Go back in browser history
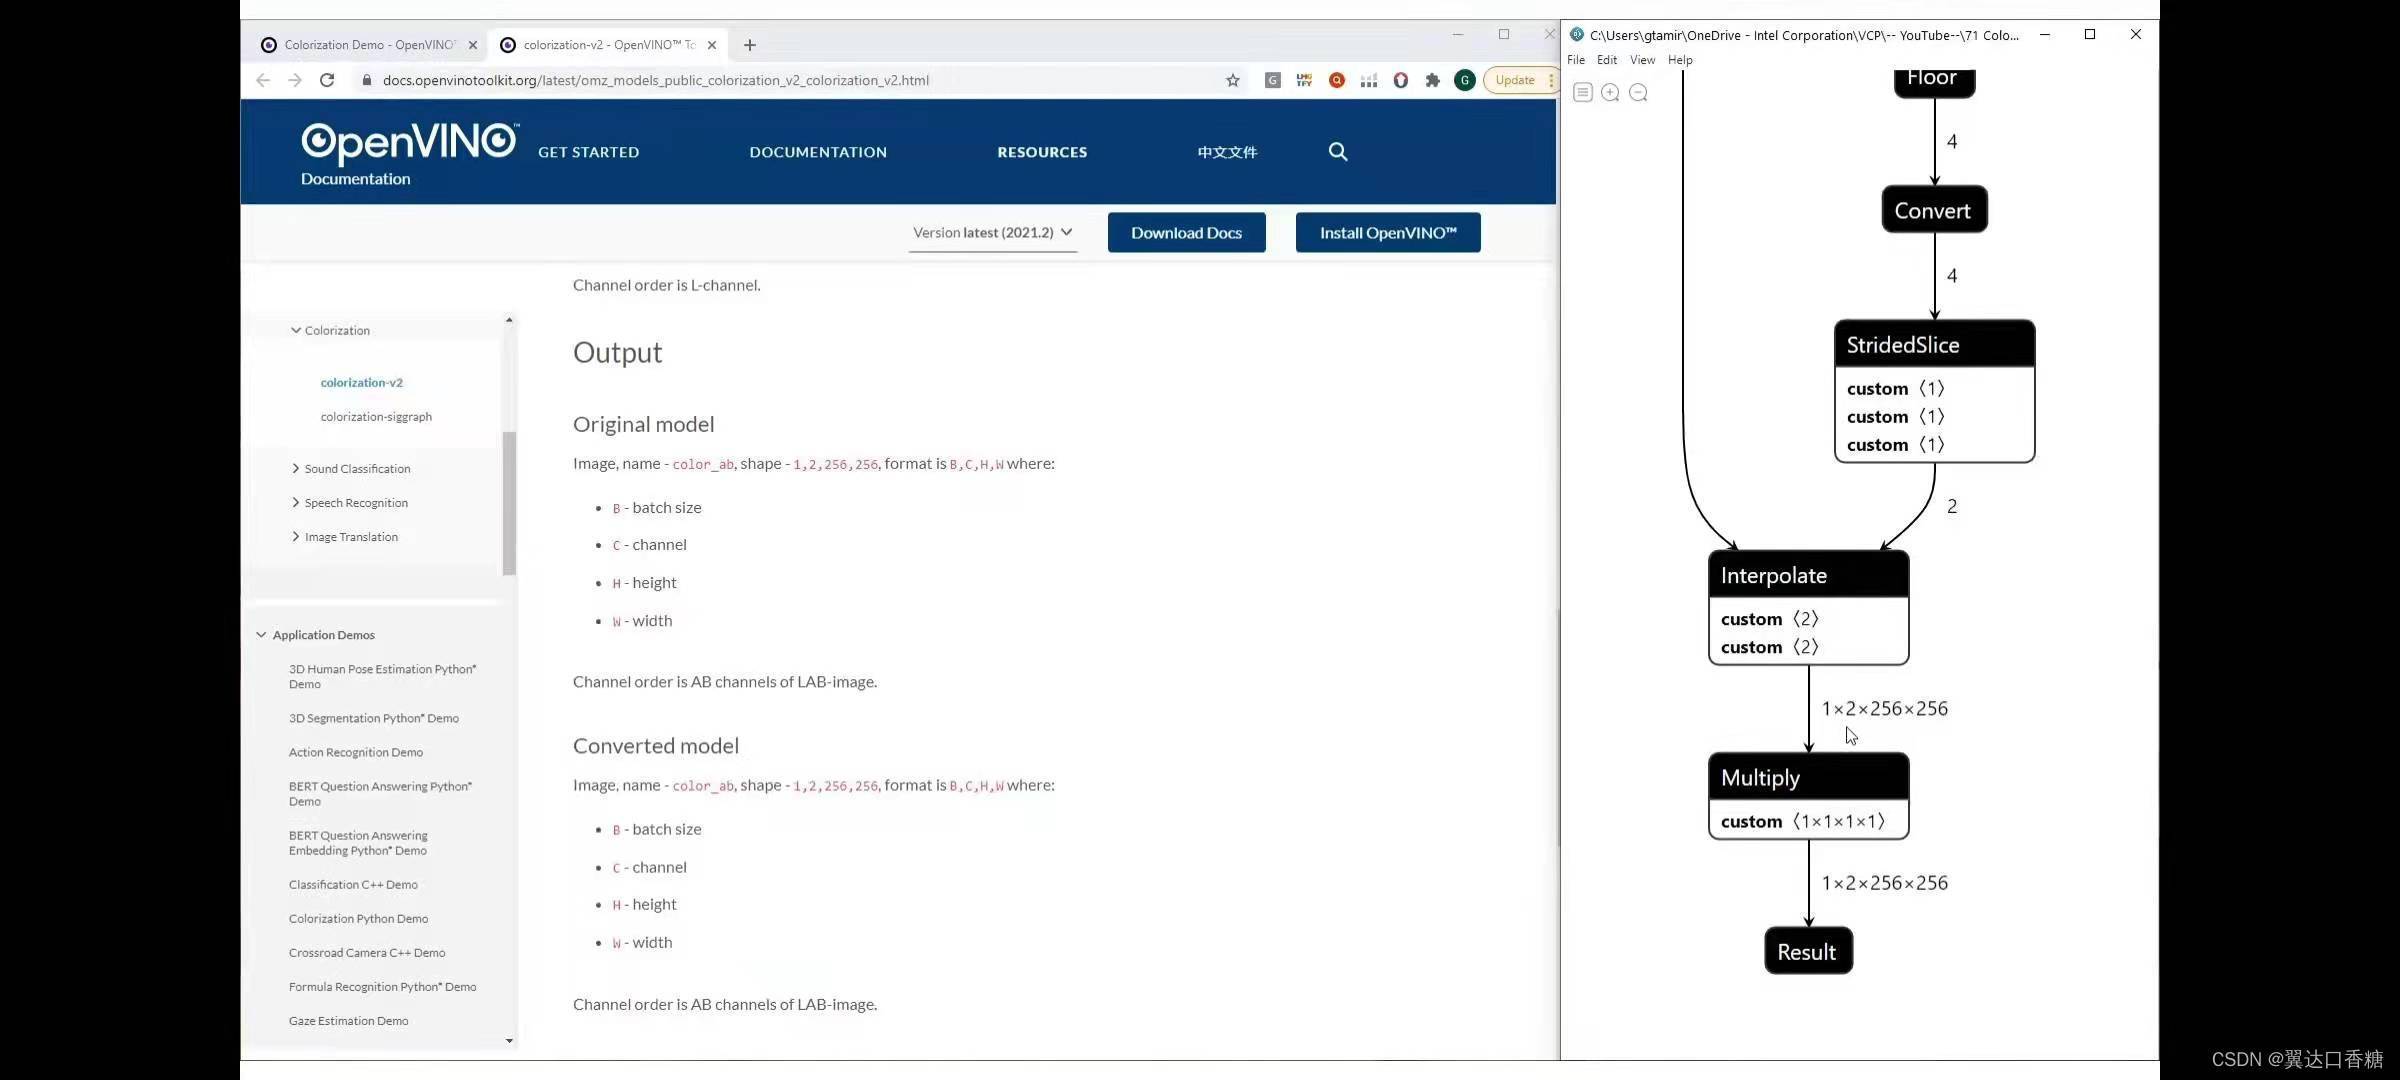The height and width of the screenshot is (1080, 2400). pos(263,80)
